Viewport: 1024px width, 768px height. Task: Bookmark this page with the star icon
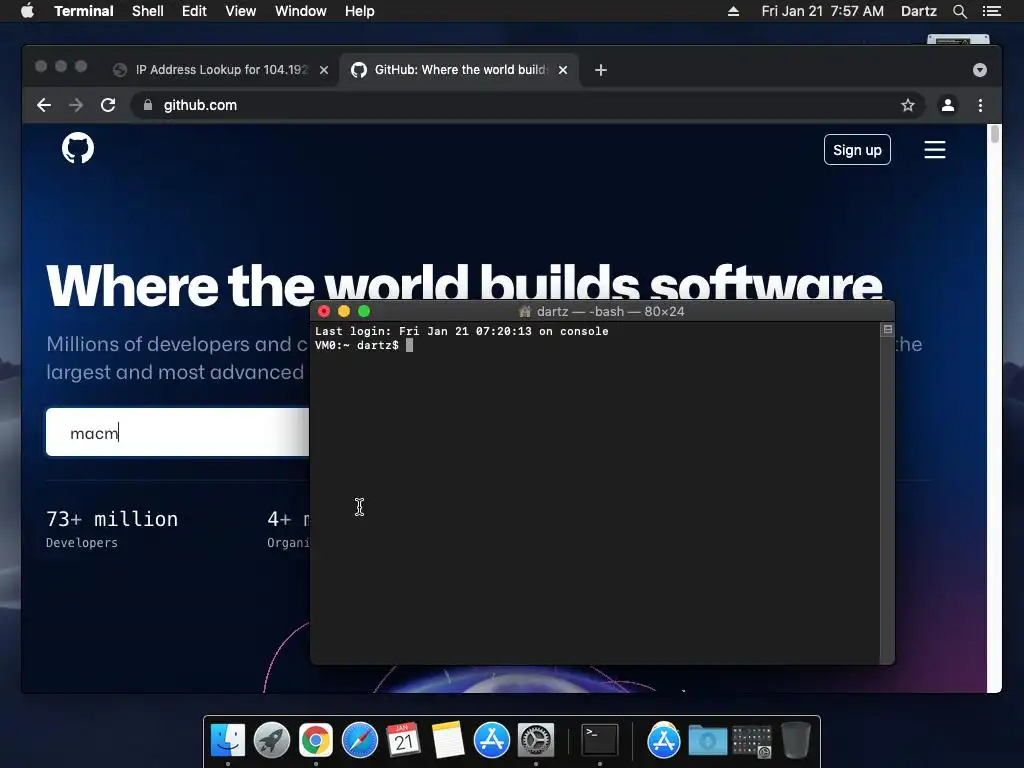(908, 105)
